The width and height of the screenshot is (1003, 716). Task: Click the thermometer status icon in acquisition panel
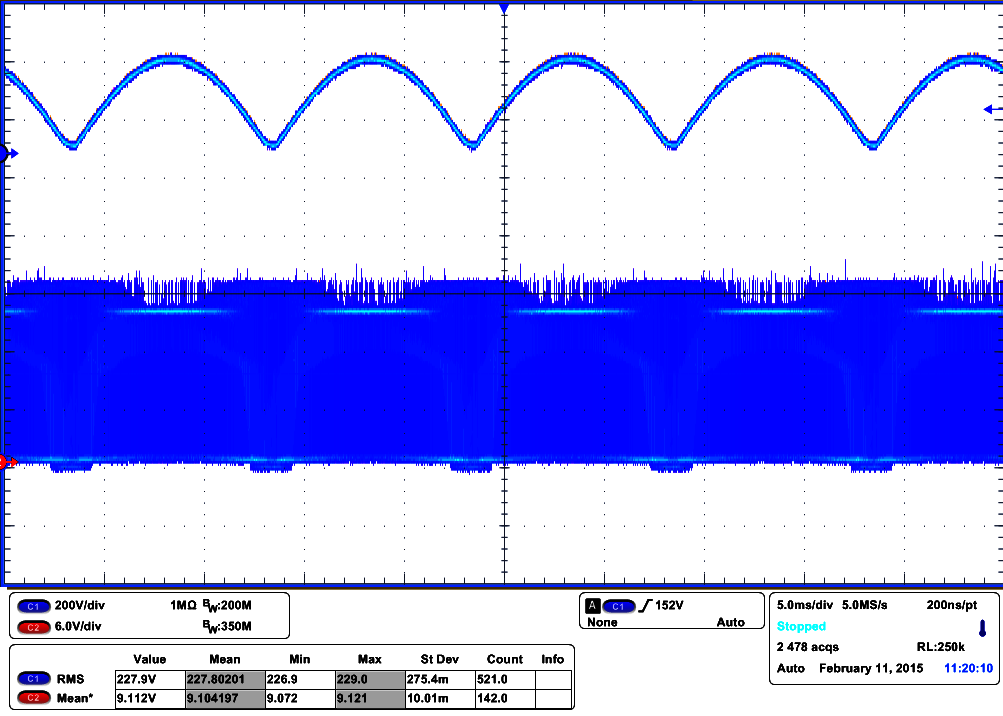[x=981, y=629]
